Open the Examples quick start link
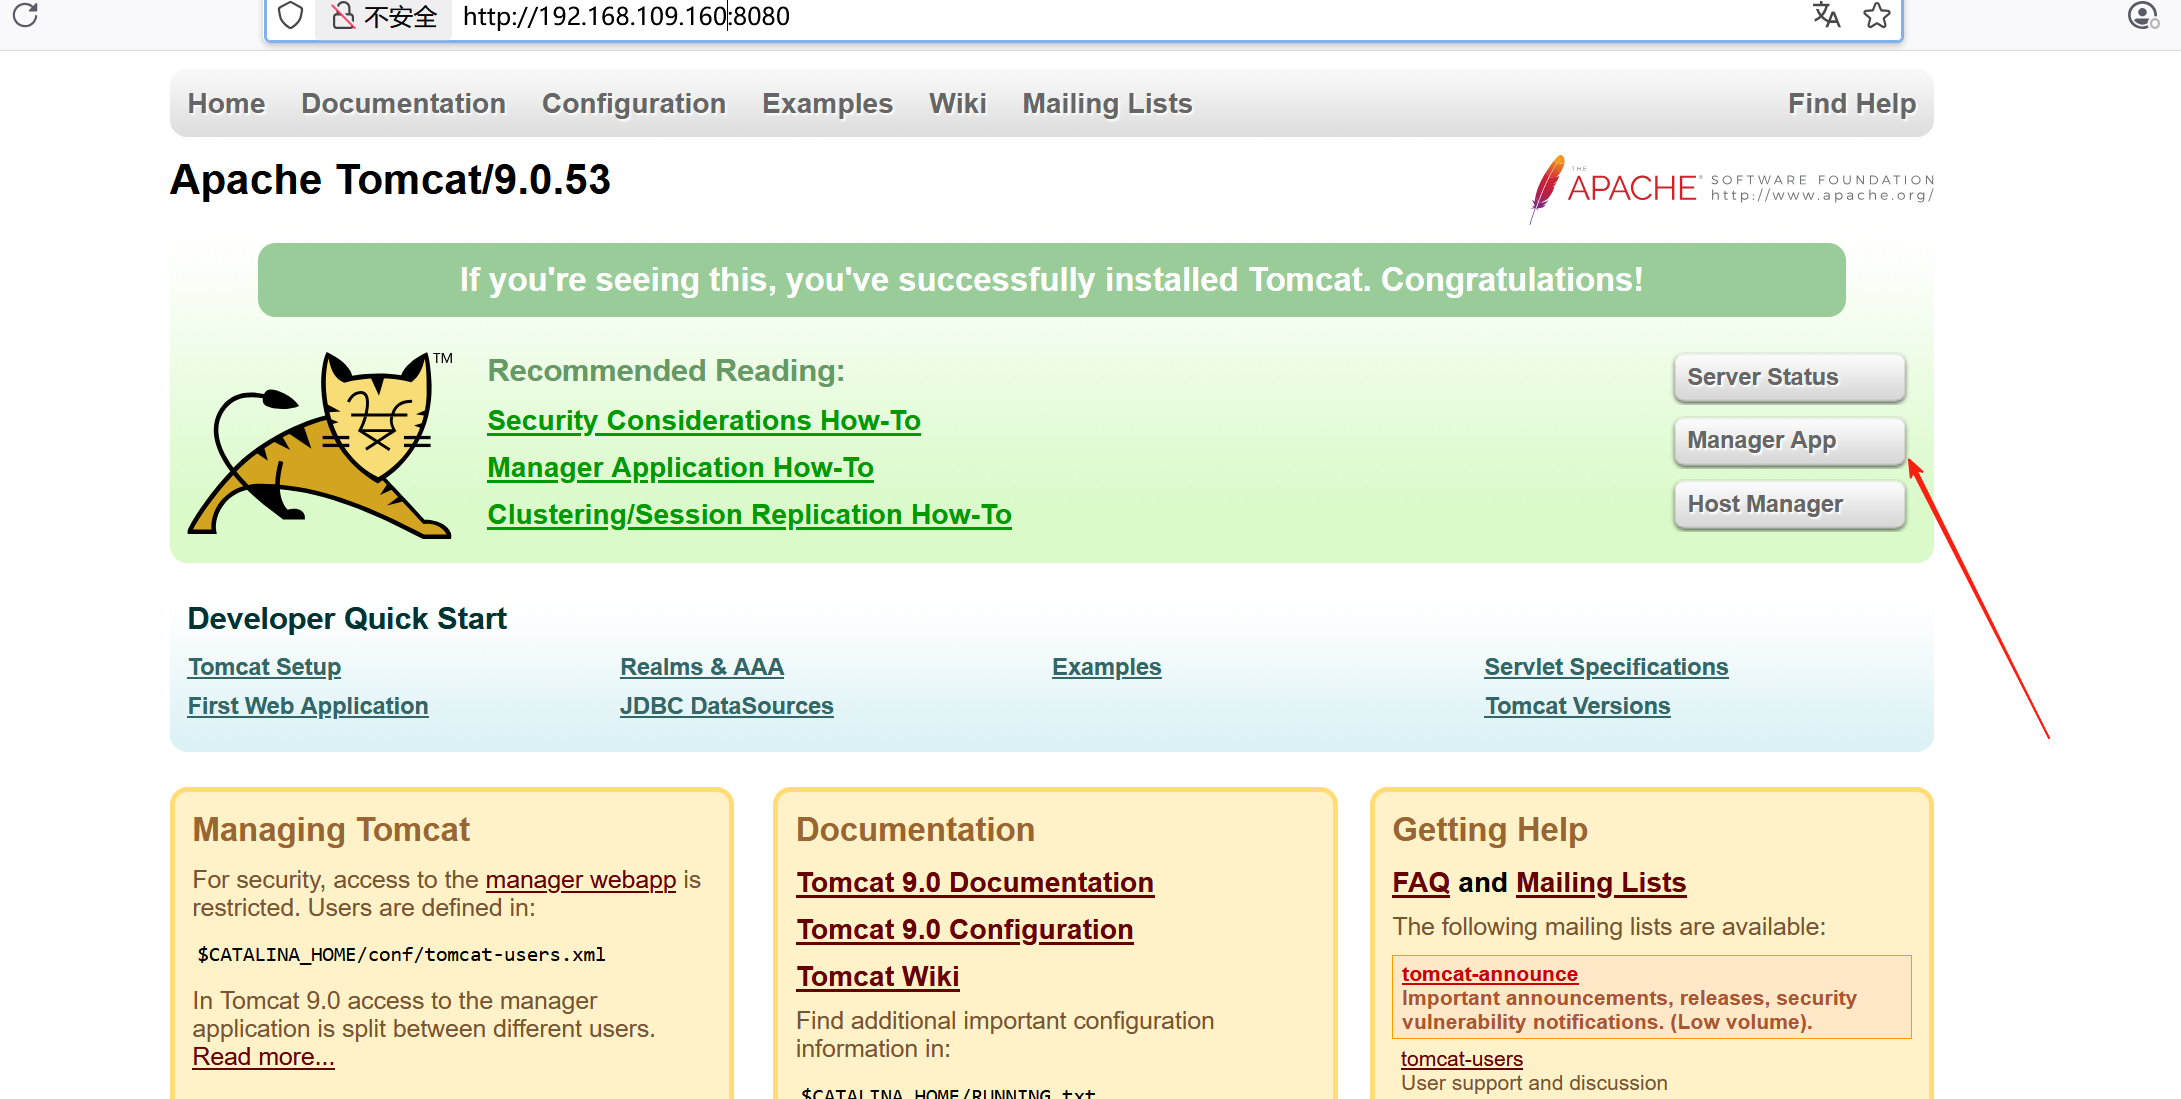The height and width of the screenshot is (1099, 2181). 1106,667
